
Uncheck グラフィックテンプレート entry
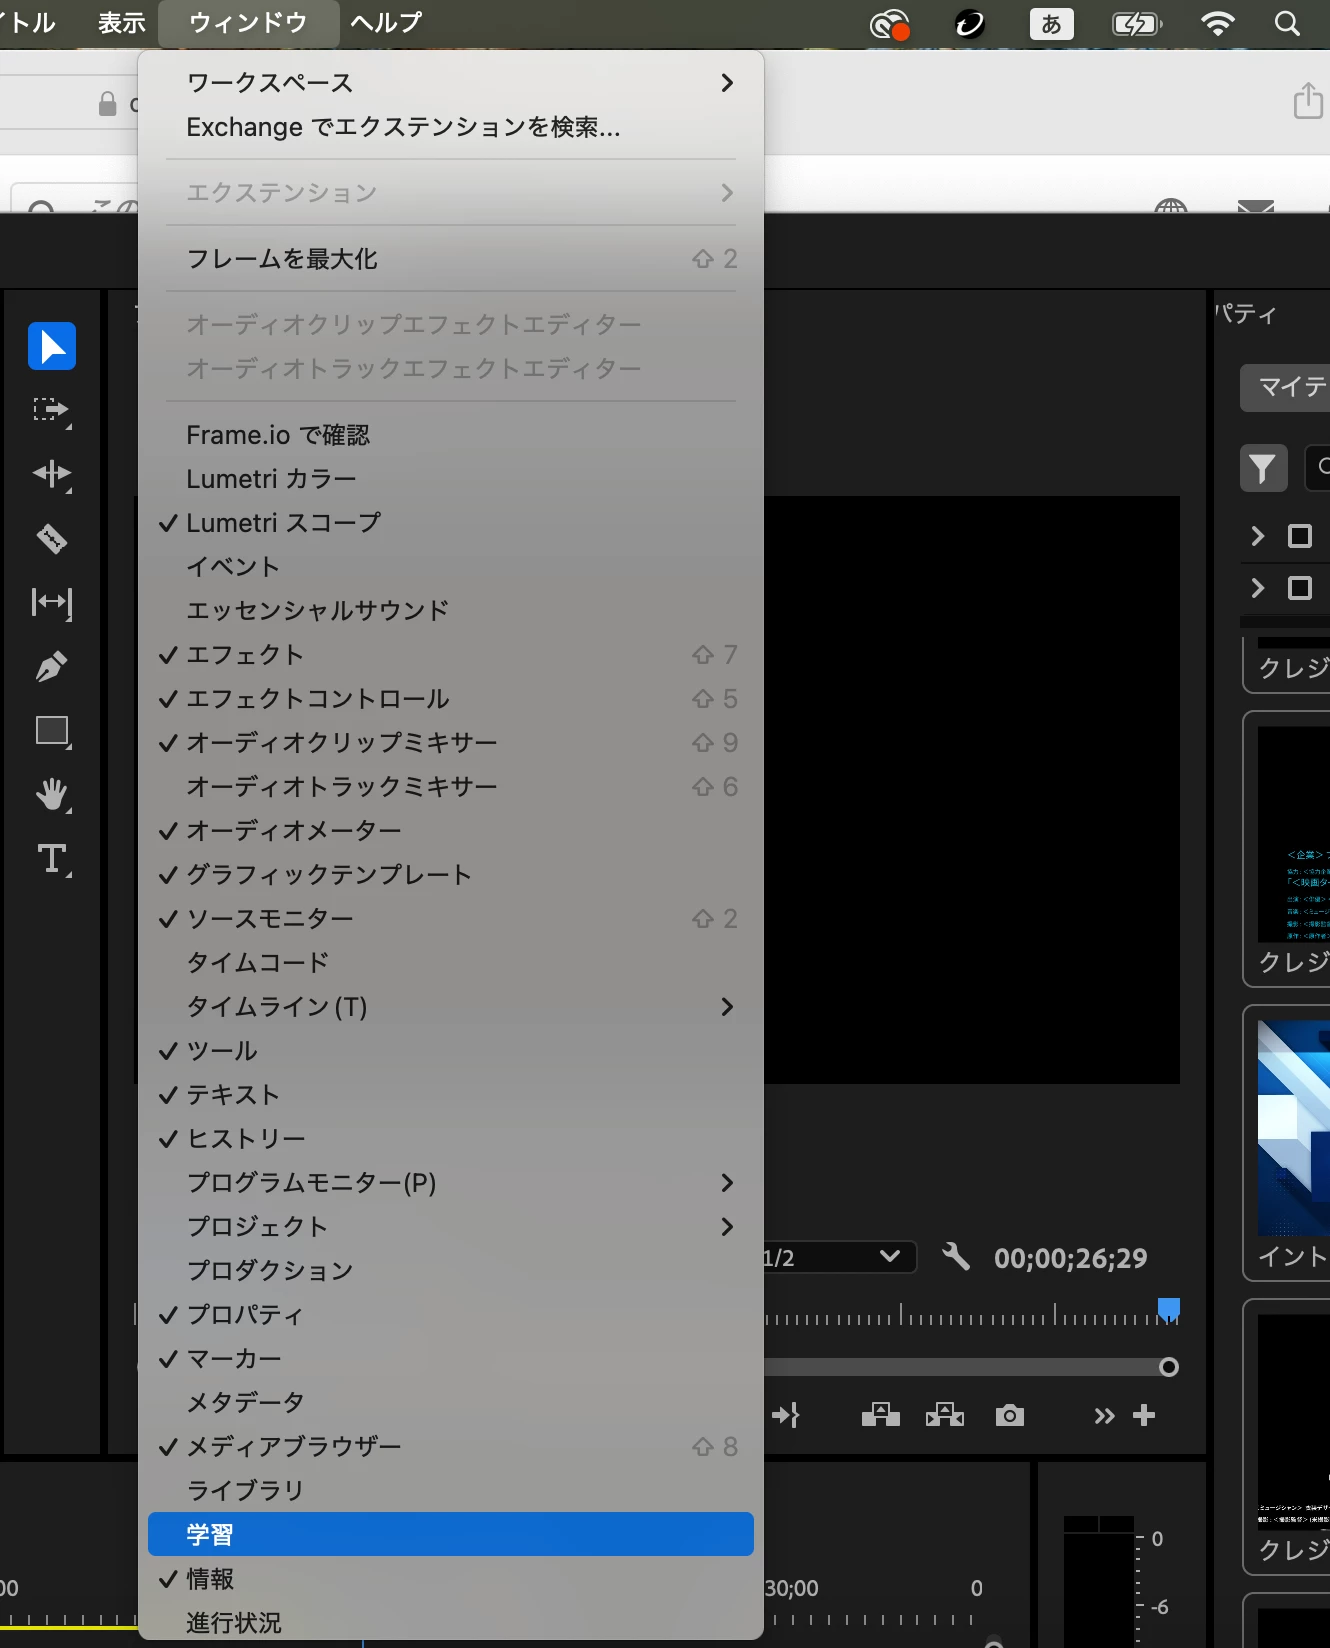[450, 875]
